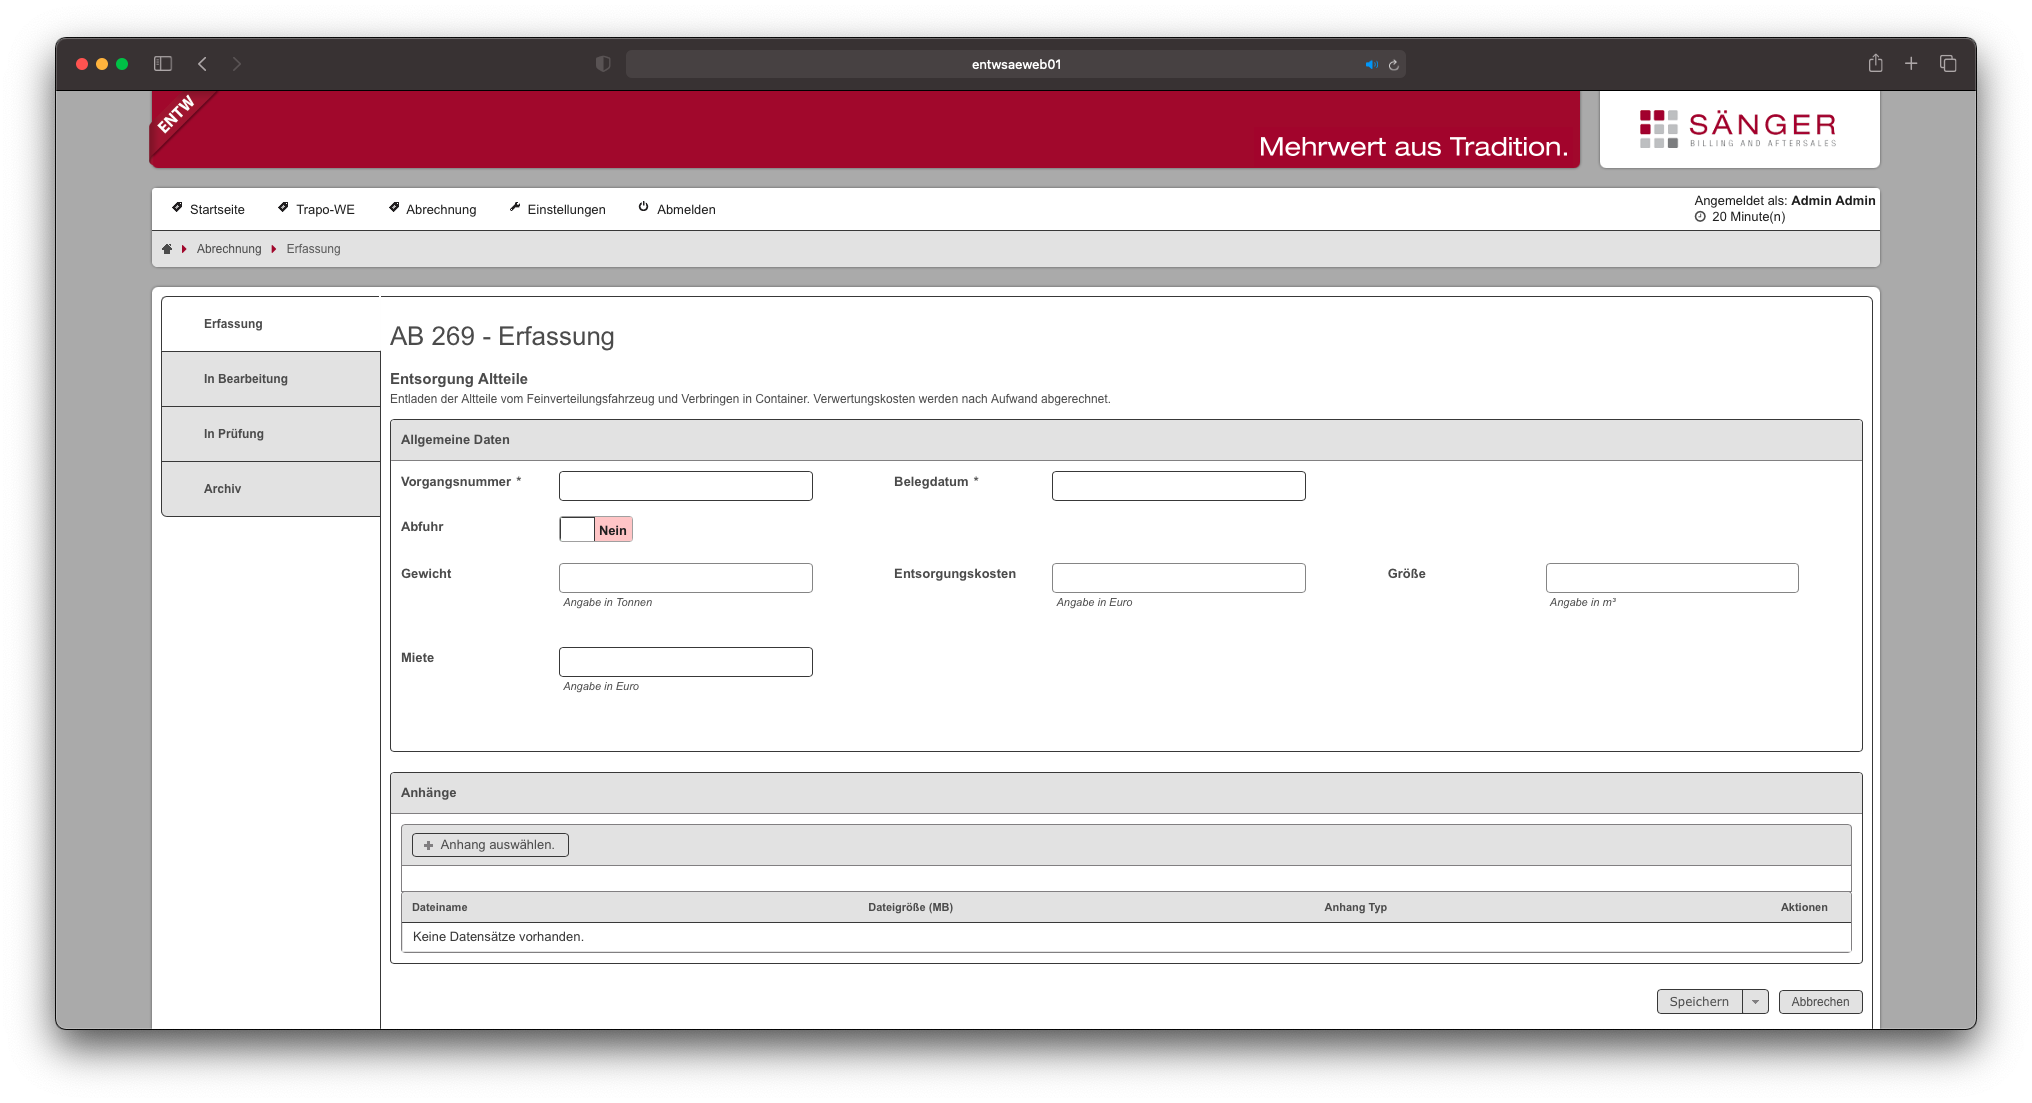Click Anhang Typ column header

(x=1355, y=908)
